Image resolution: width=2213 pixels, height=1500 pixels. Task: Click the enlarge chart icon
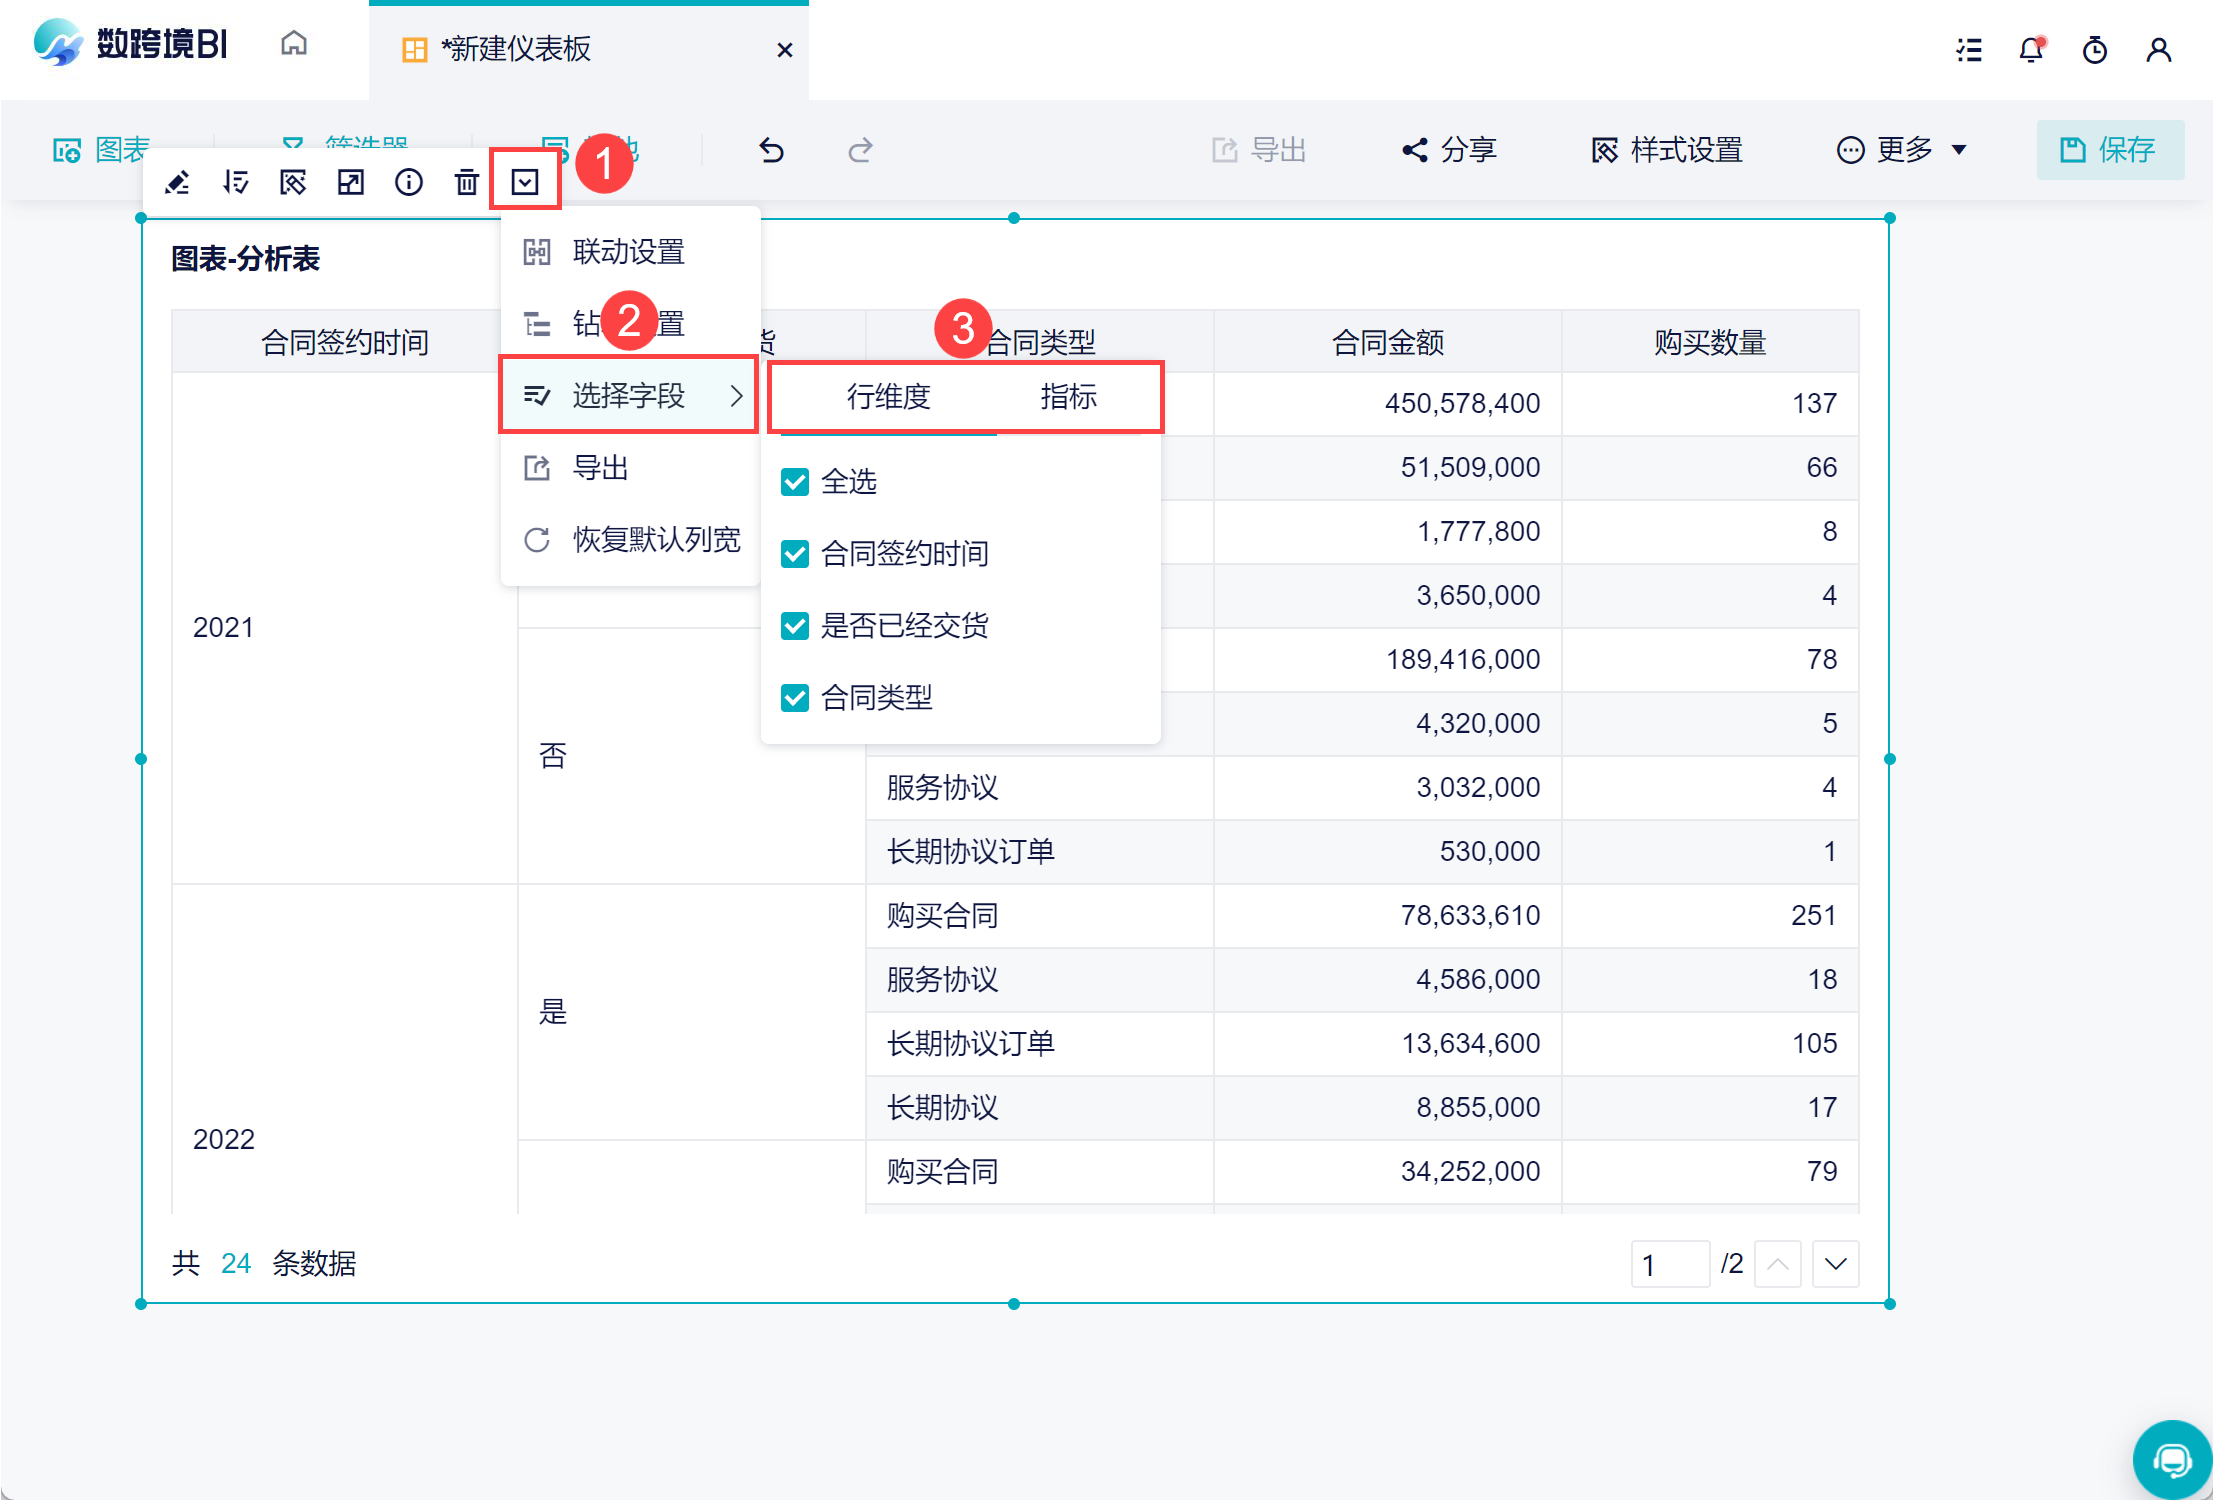pyautogui.click(x=351, y=182)
